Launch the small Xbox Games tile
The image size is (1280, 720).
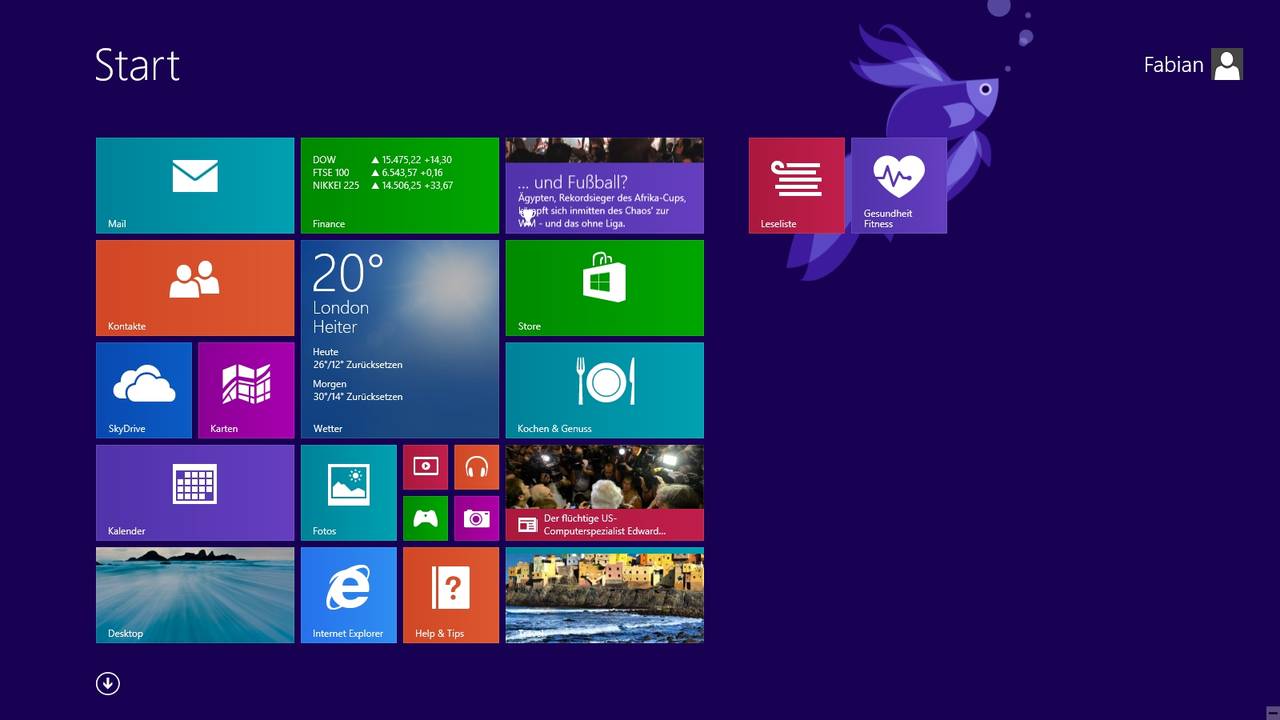[x=425, y=518]
